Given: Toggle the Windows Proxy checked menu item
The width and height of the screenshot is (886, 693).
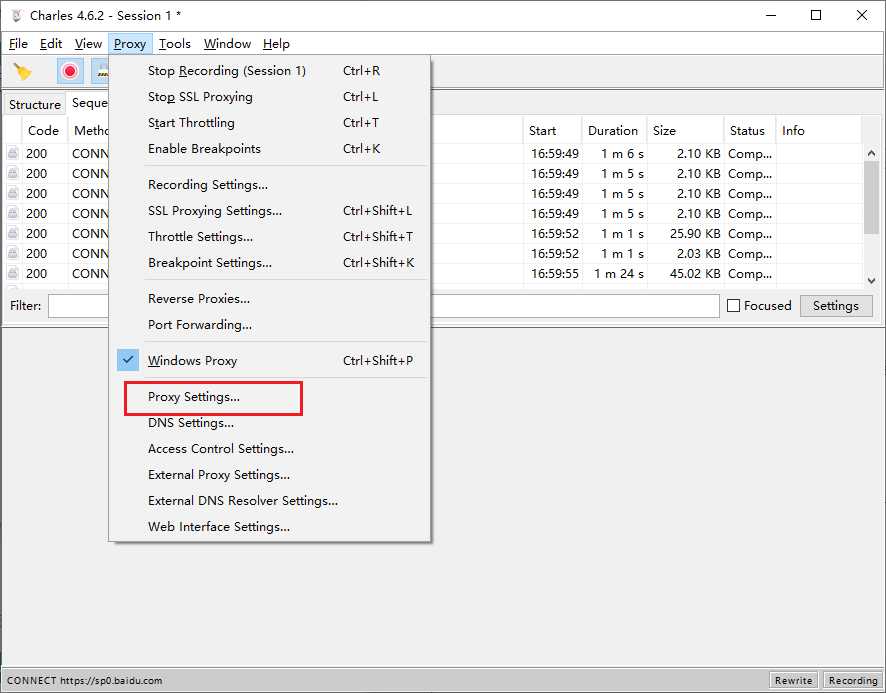Looking at the screenshot, I should click(270, 361).
